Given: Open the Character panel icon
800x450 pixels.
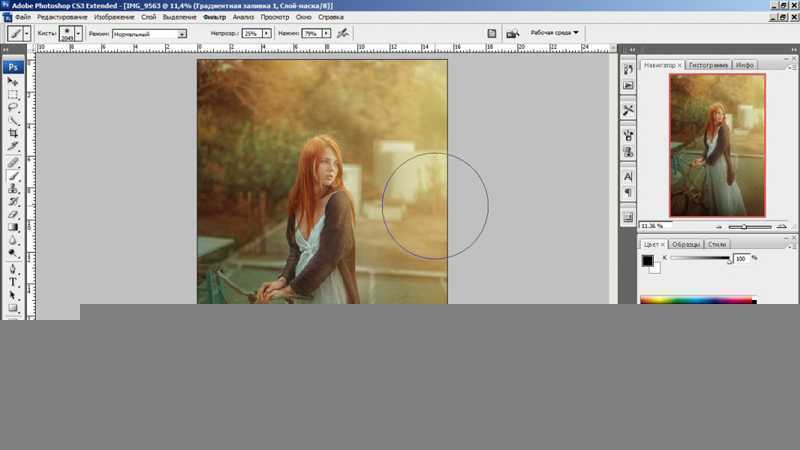Looking at the screenshot, I should [628, 177].
